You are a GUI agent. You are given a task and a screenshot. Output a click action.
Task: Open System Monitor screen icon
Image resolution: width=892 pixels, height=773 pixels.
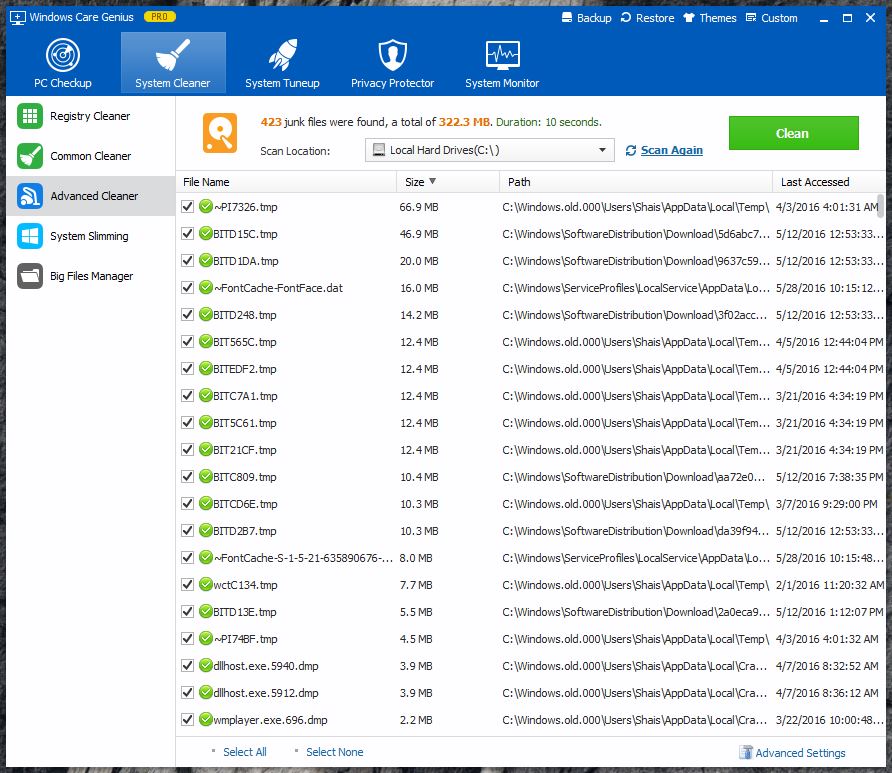(x=502, y=55)
